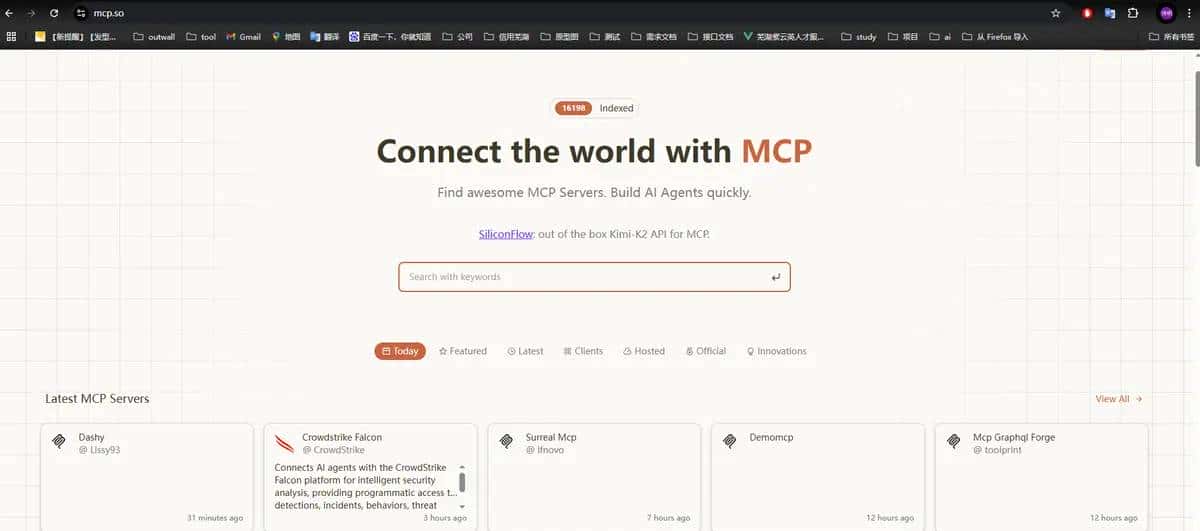Click View All for latest servers
Image resolution: width=1200 pixels, height=531 pixels.
1118,399
